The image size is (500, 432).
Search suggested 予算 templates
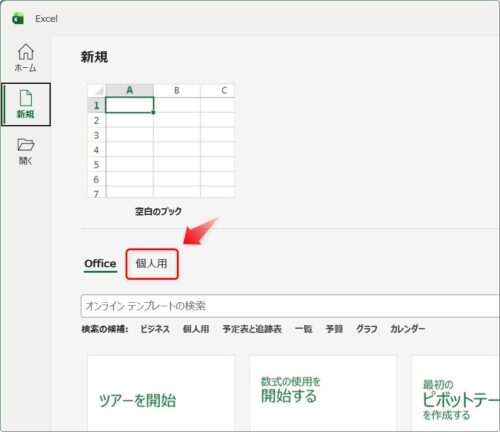click(x=334, y=329)
